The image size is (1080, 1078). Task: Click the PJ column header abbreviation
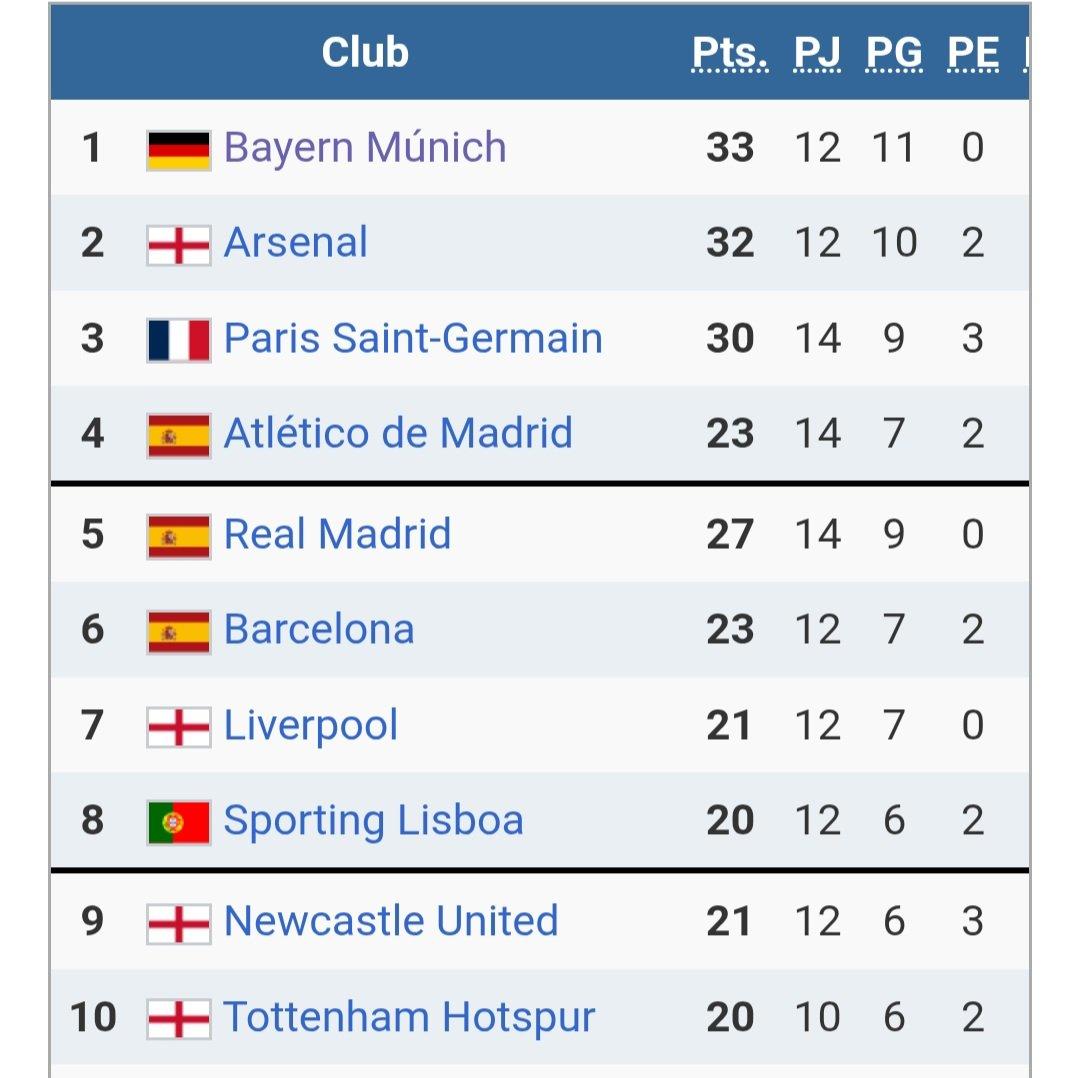817,53
